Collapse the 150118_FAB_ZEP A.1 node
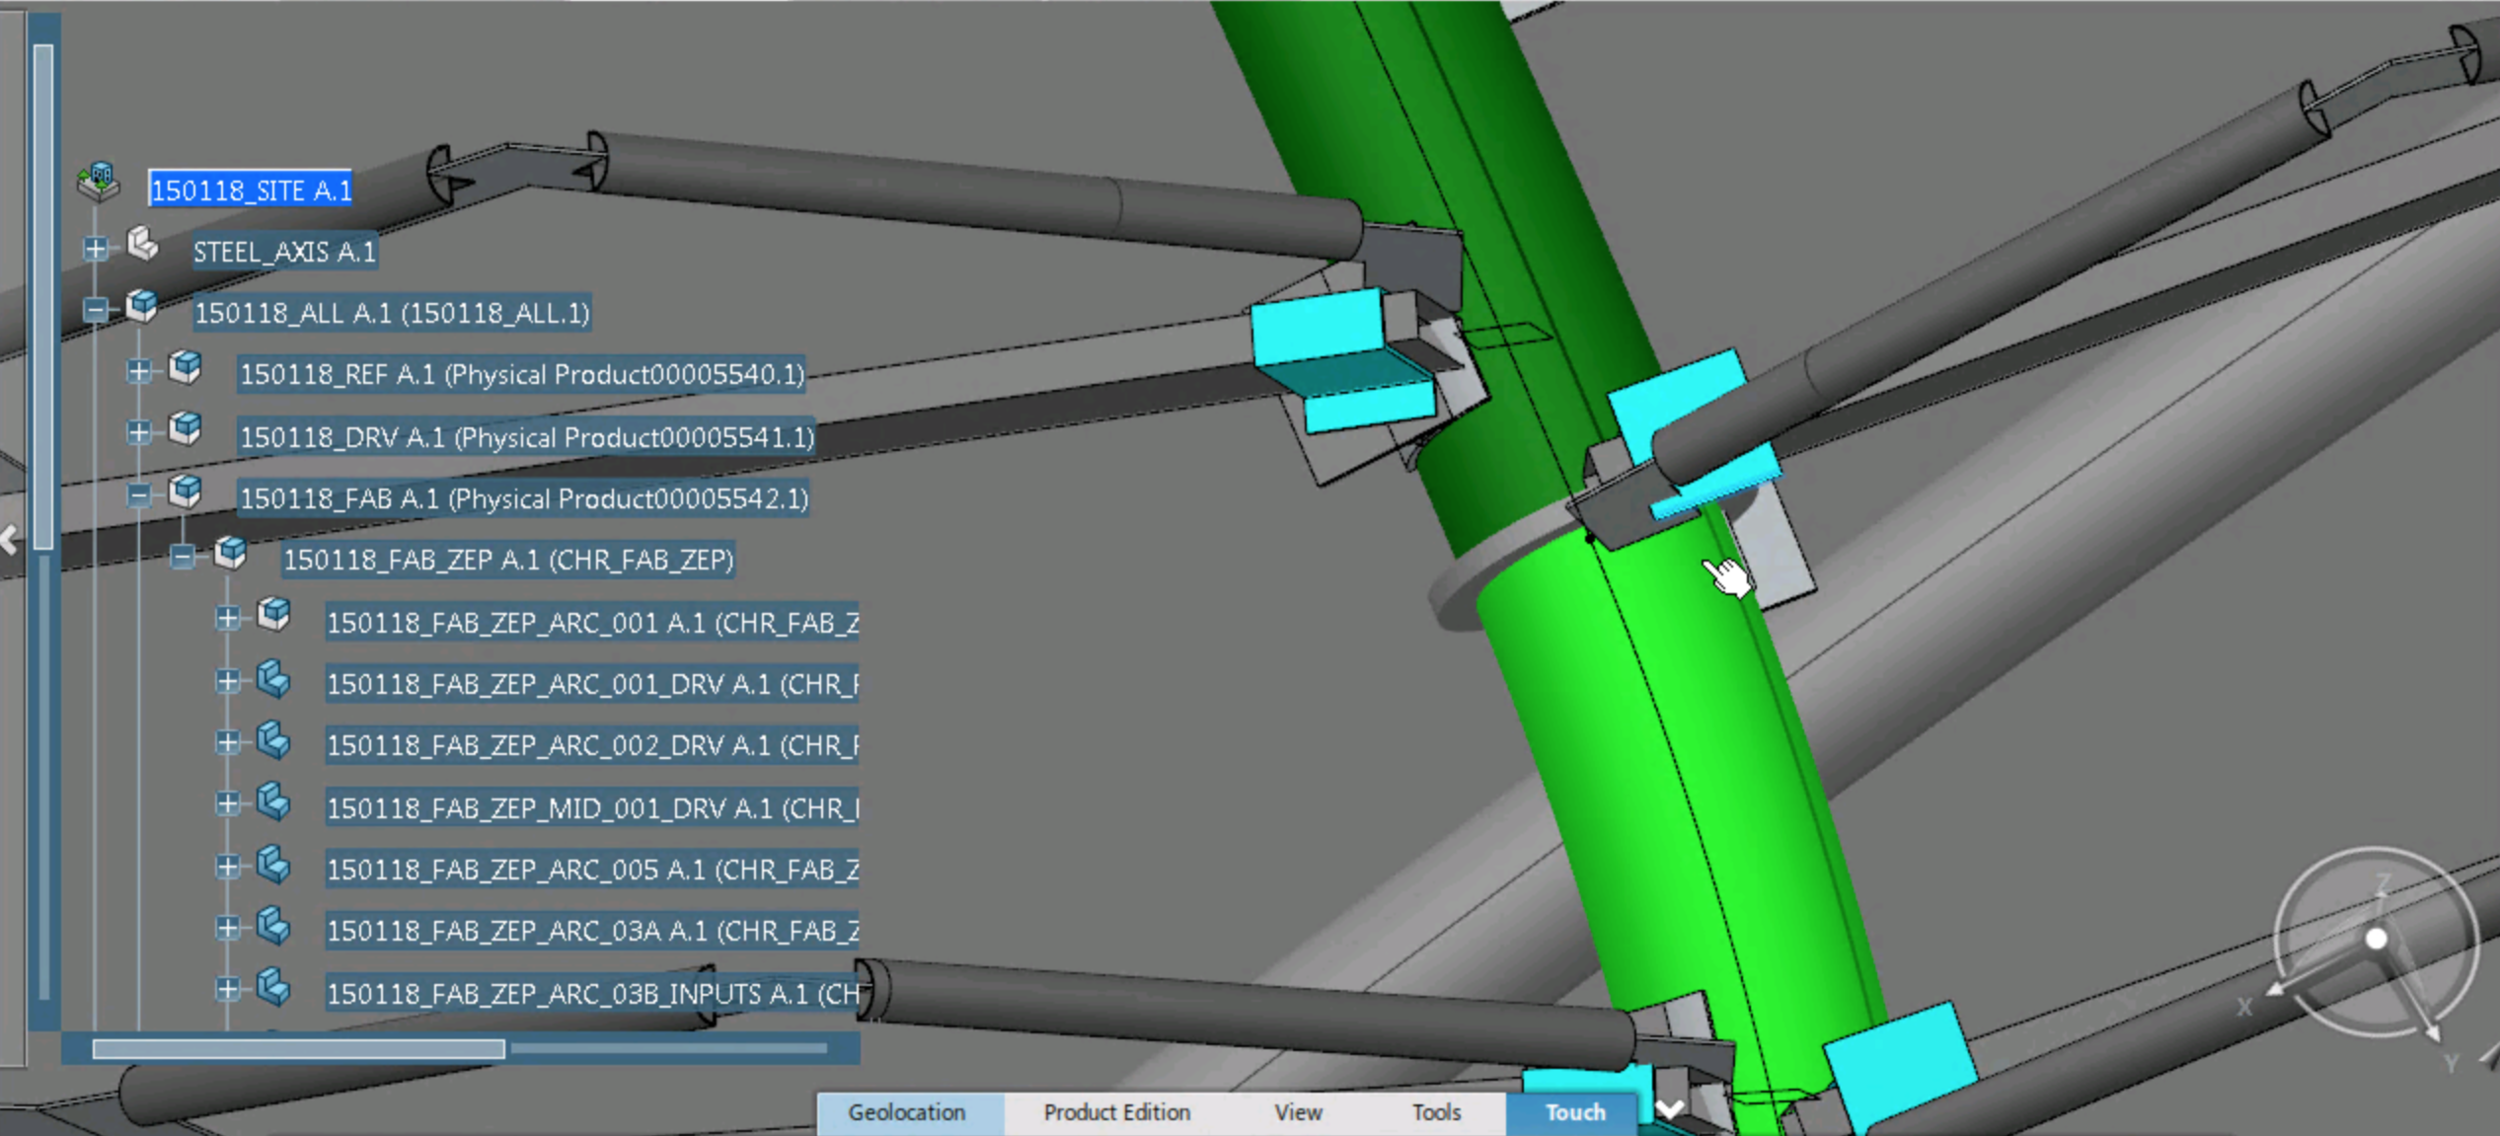Image resolution: width=2500 pixels, height=1136 pixels. click(183, 556)
